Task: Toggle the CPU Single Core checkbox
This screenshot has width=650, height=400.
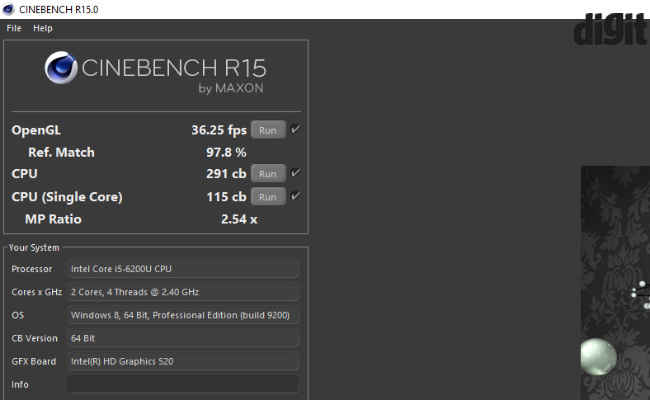Action: click(x=295, y=196)
